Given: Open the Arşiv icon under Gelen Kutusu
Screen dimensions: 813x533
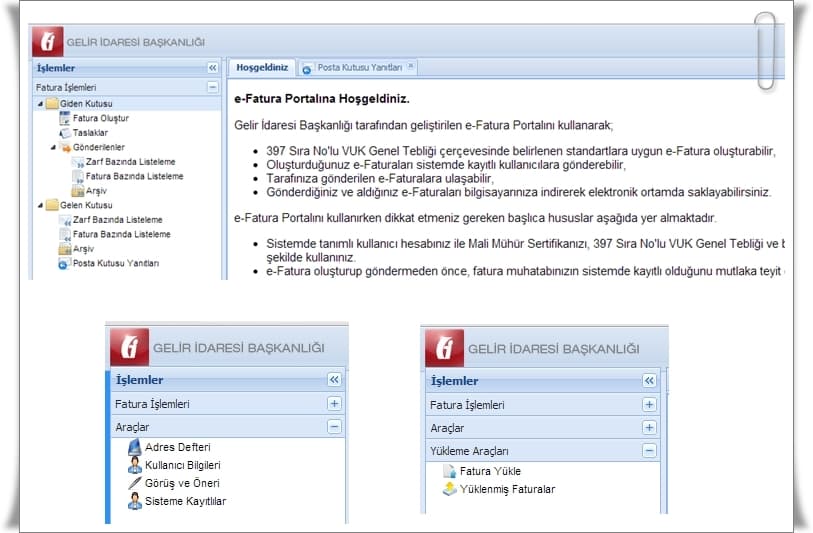Looking at the screenshot, I should 65,249.
